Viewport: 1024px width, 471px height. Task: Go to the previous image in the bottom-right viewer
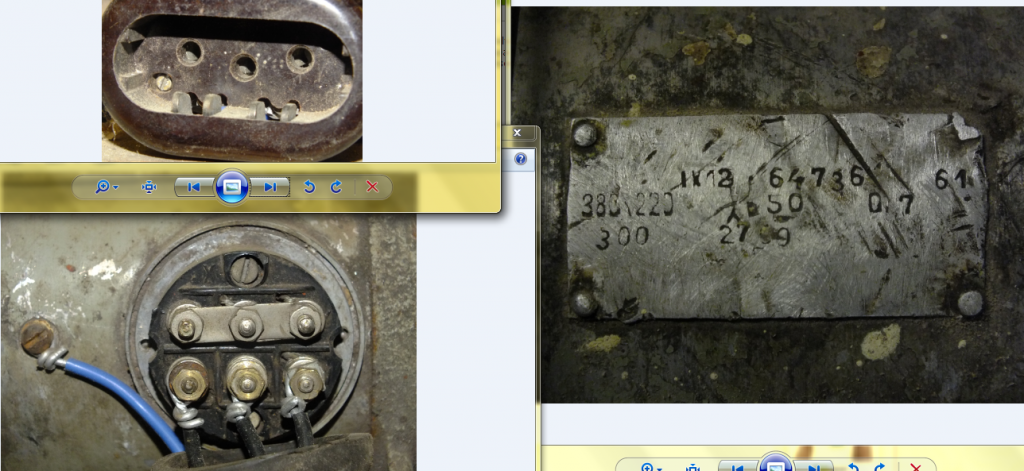pos(738,467)
